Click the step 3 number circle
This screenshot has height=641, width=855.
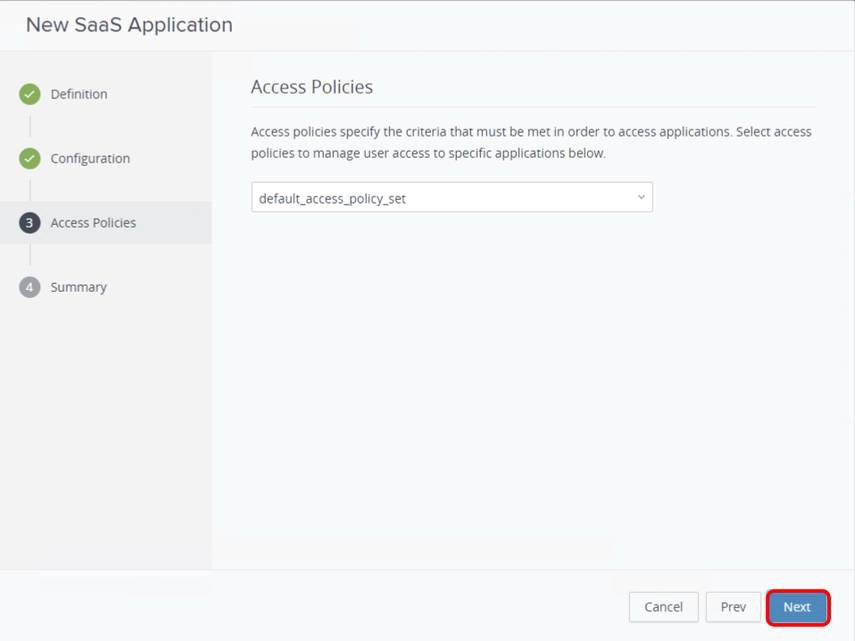coord(30,223)
